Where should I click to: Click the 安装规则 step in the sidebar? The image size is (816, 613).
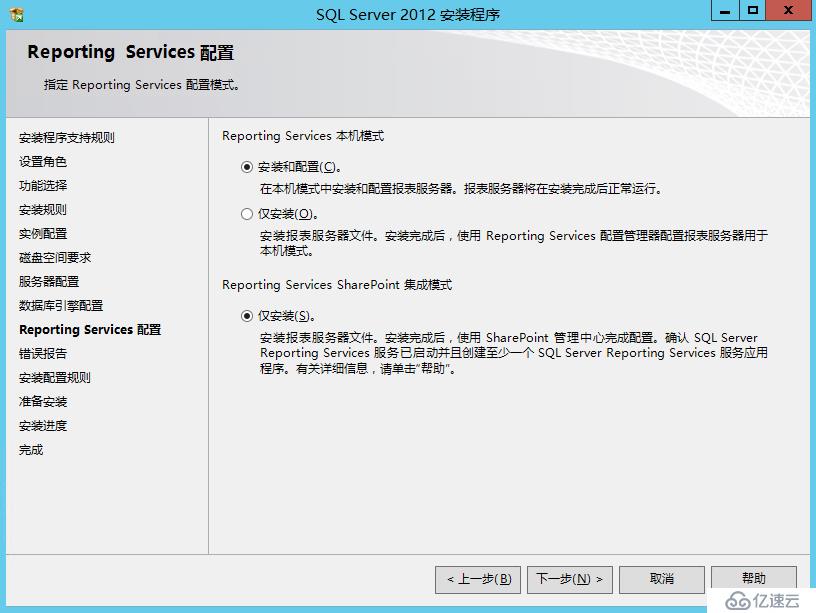point(43,210)
